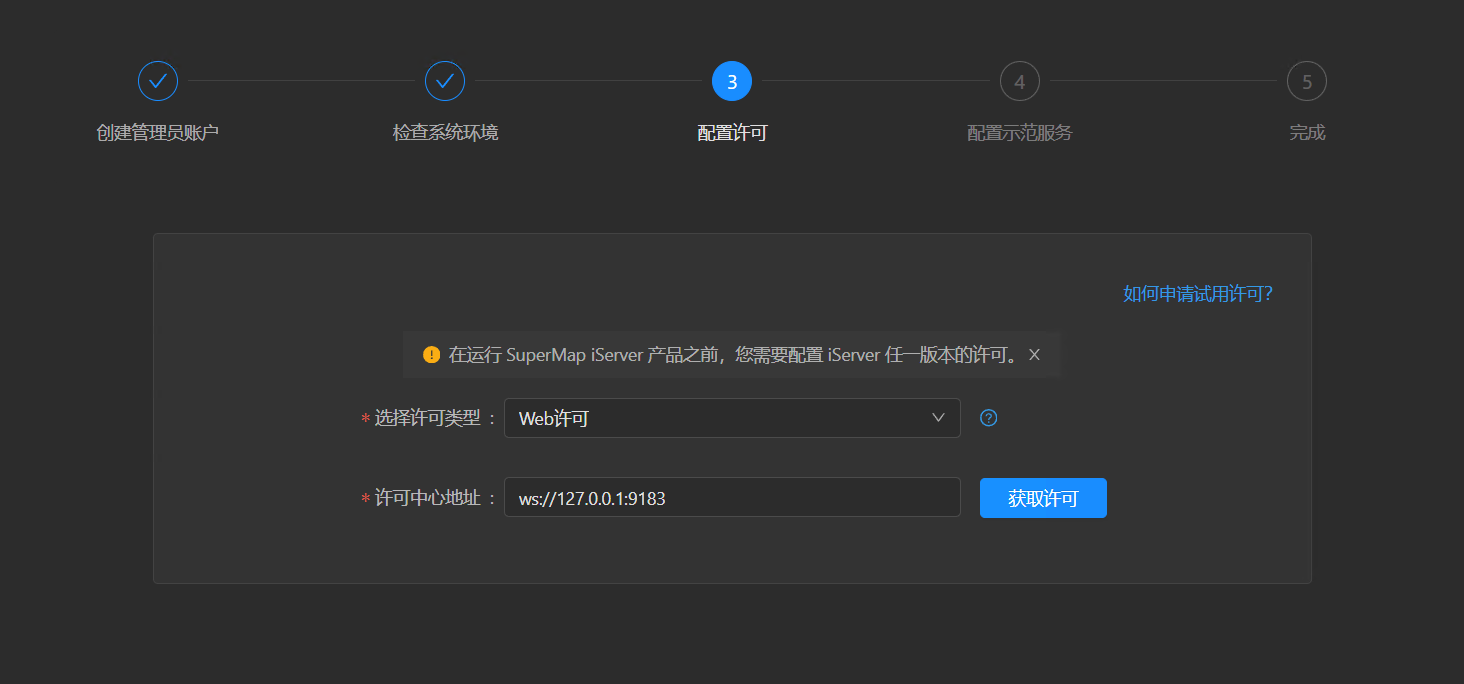Click the step 4 circle
This screenshot has height=684, width=1464.
click(x=1019, y=81)
